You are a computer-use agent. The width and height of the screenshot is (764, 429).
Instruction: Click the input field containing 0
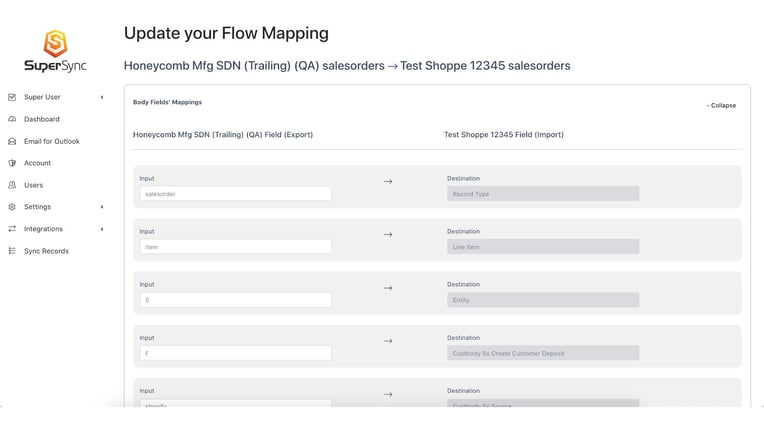click(x=235, y=300)
